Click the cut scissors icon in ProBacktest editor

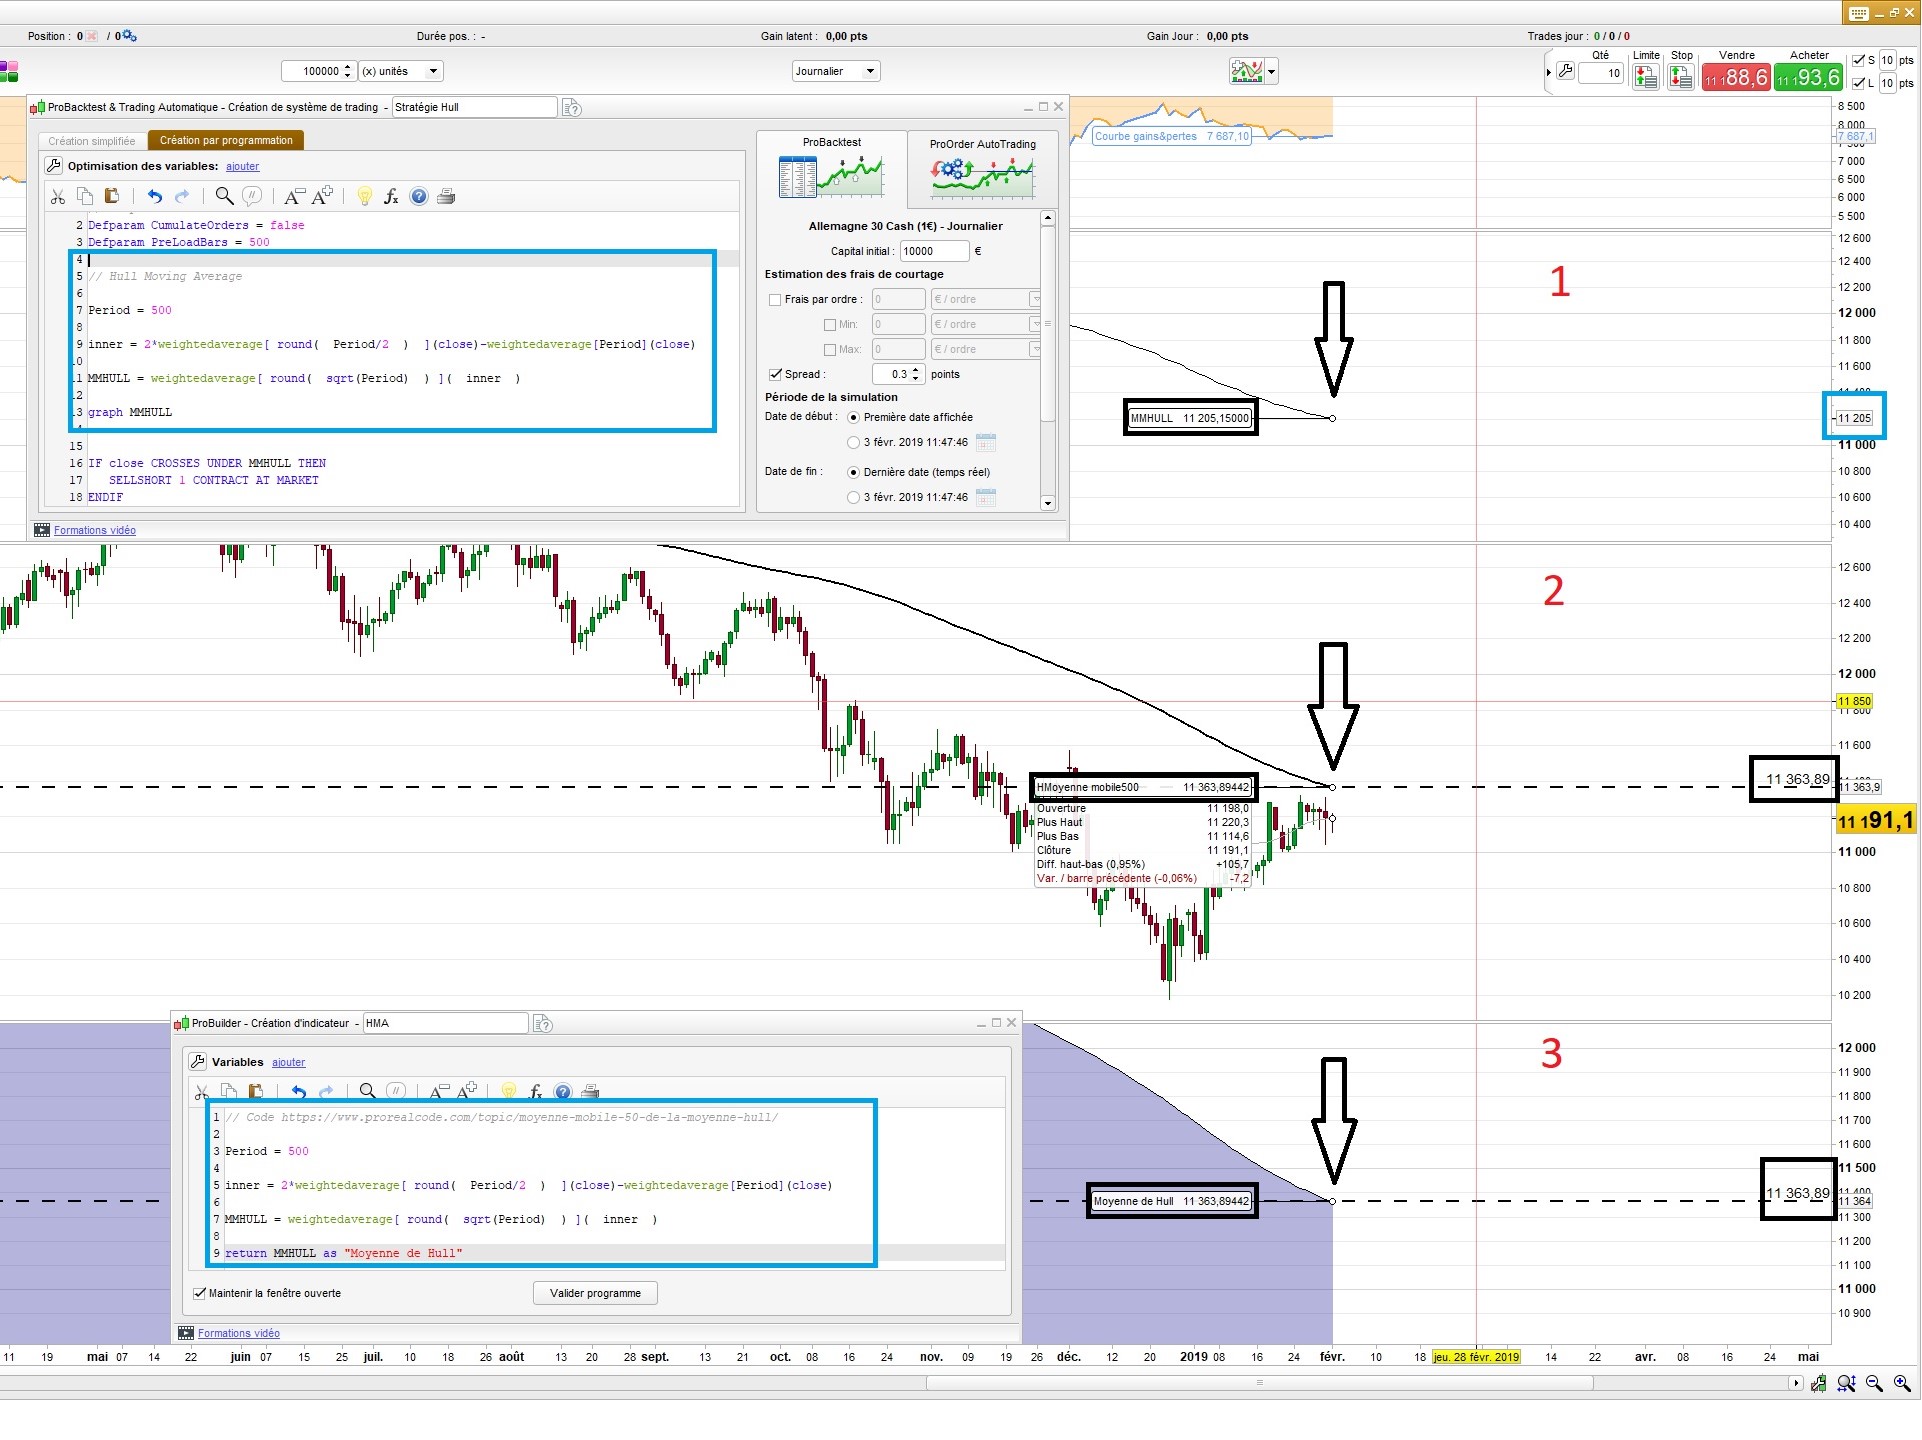pos(58,197)
